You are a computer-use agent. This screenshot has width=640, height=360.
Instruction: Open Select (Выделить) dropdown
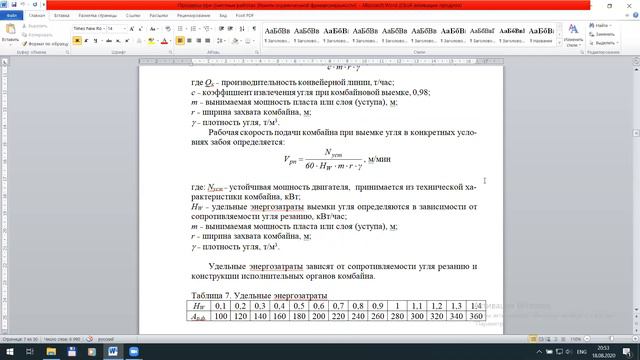(x=604, y=43)
